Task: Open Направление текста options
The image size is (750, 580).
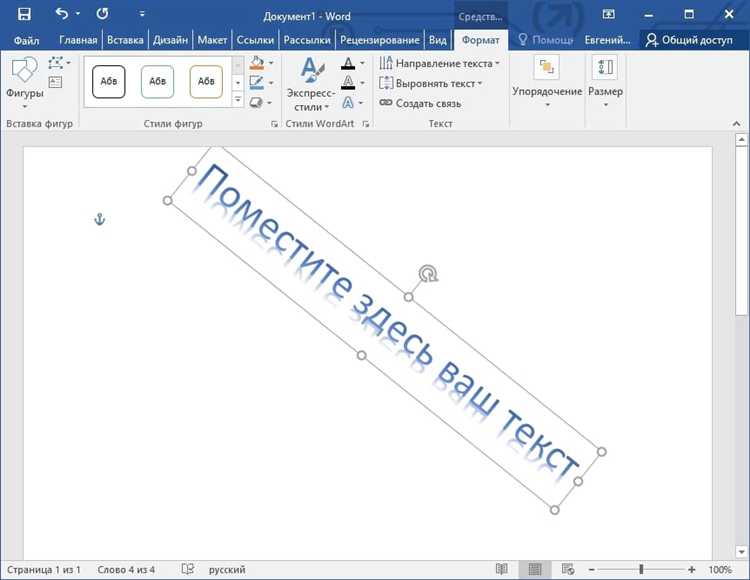Action: click(x=439, y=63)
